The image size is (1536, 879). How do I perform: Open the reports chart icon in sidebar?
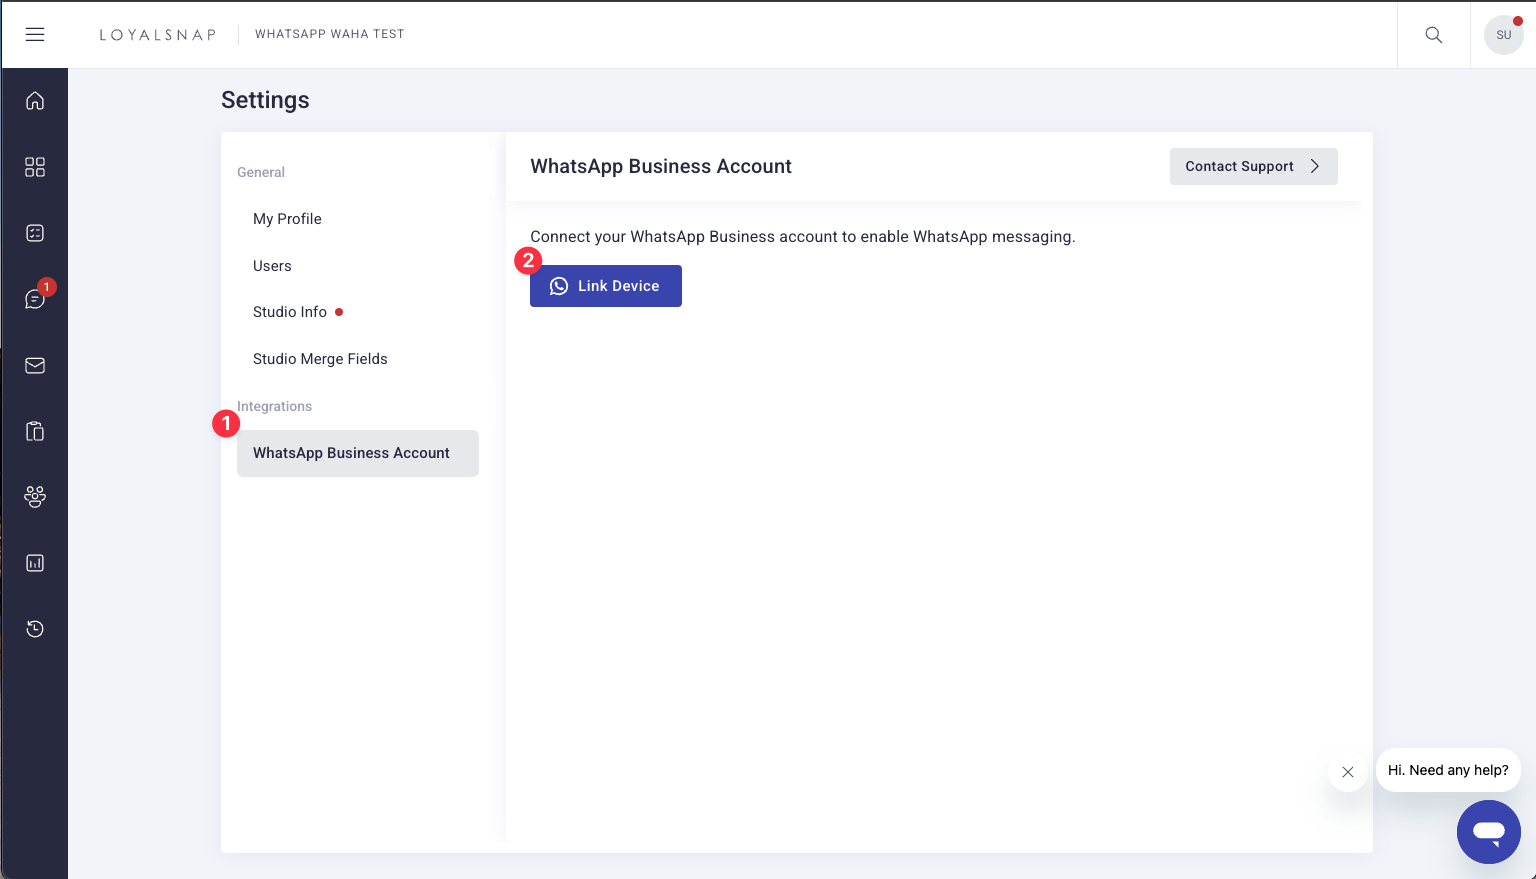tap(35, 563)
